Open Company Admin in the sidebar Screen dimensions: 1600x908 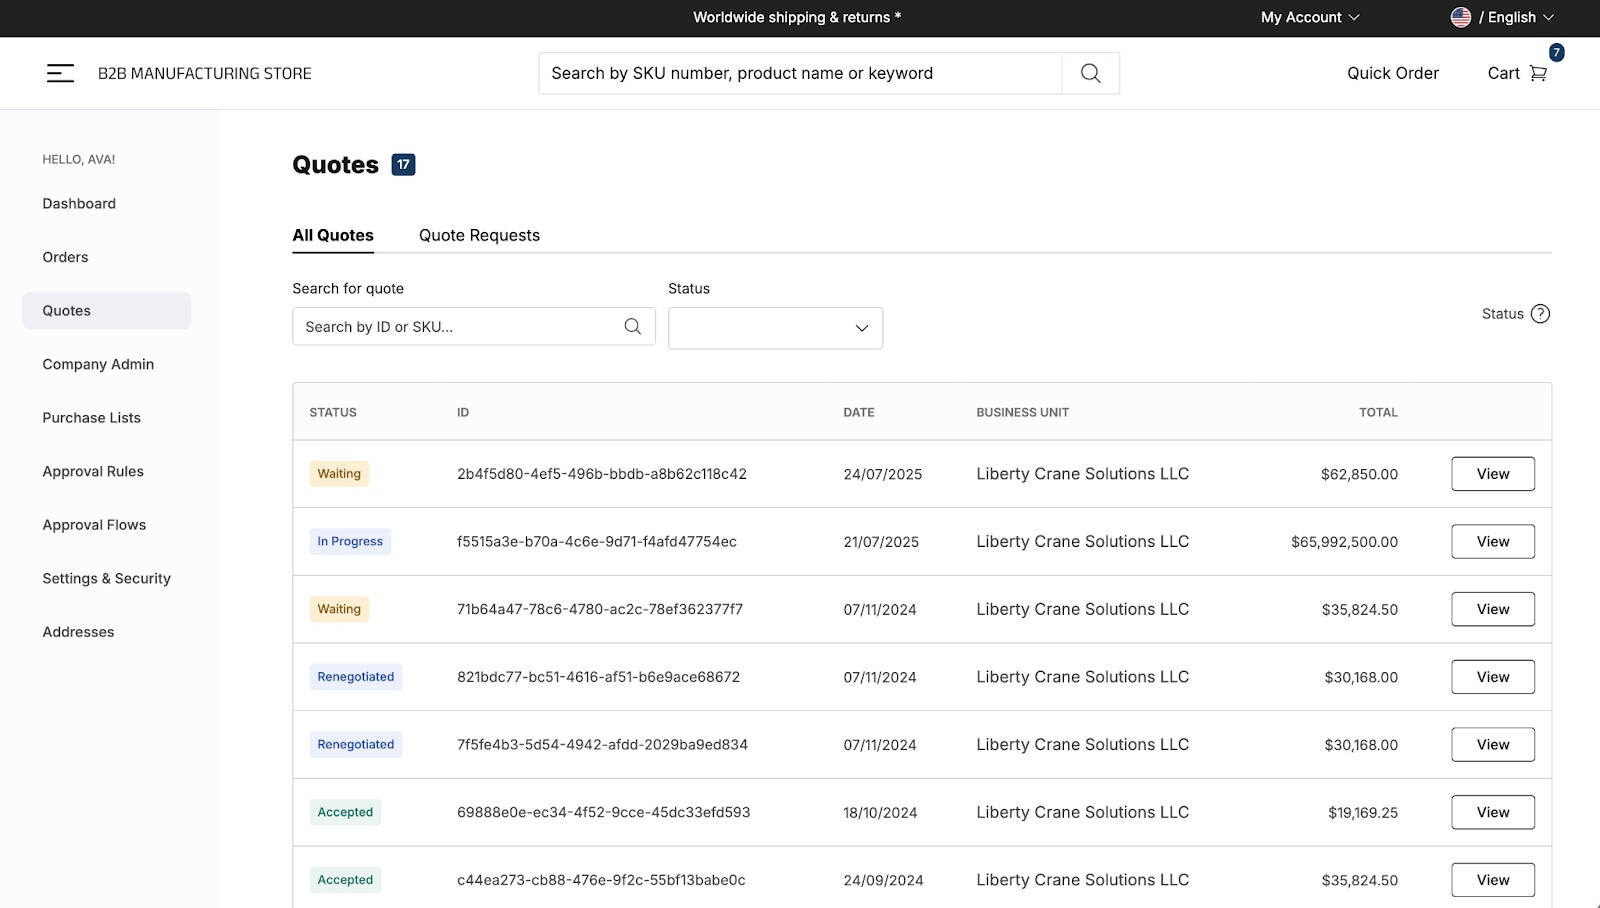pos(98,364)
